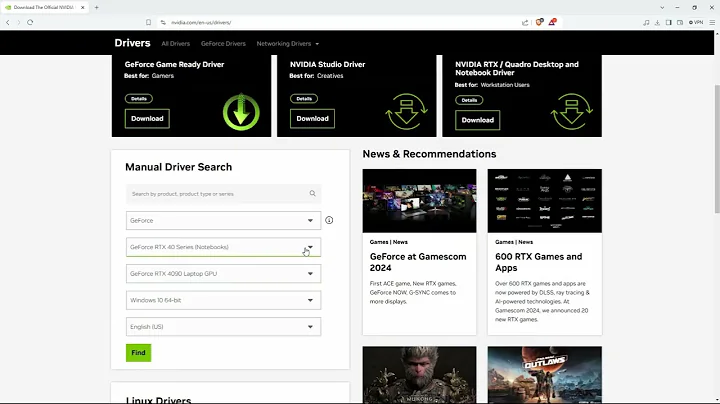720x404 pixels.
Task: Open the tab search chevron
Action: 662,7
